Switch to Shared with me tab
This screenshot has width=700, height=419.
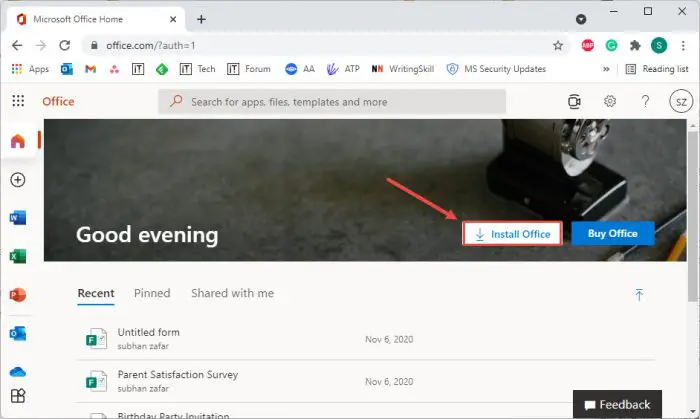(x=233, y=293)
